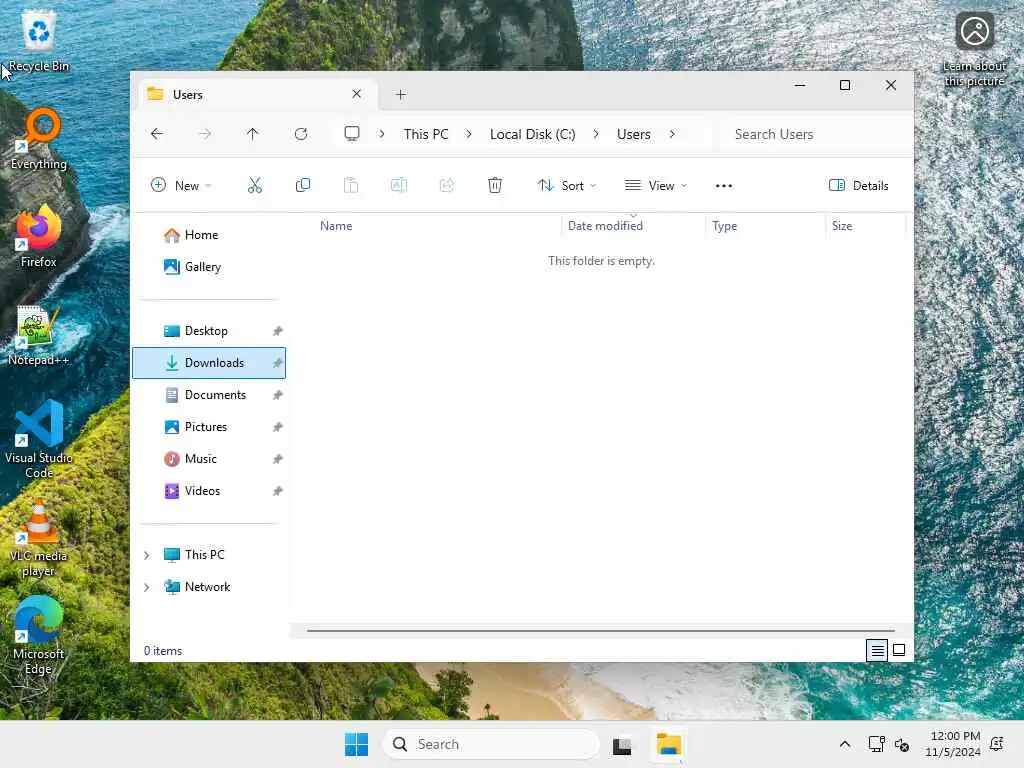The image size is (1024, 768).
Task: Click the Paste clipboard icon
Action: pyautogui.click(x=351, y=185)
